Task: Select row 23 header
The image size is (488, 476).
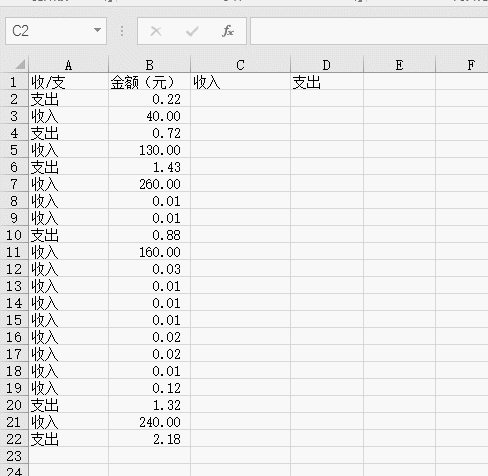Action: click(x=14, y=456)
